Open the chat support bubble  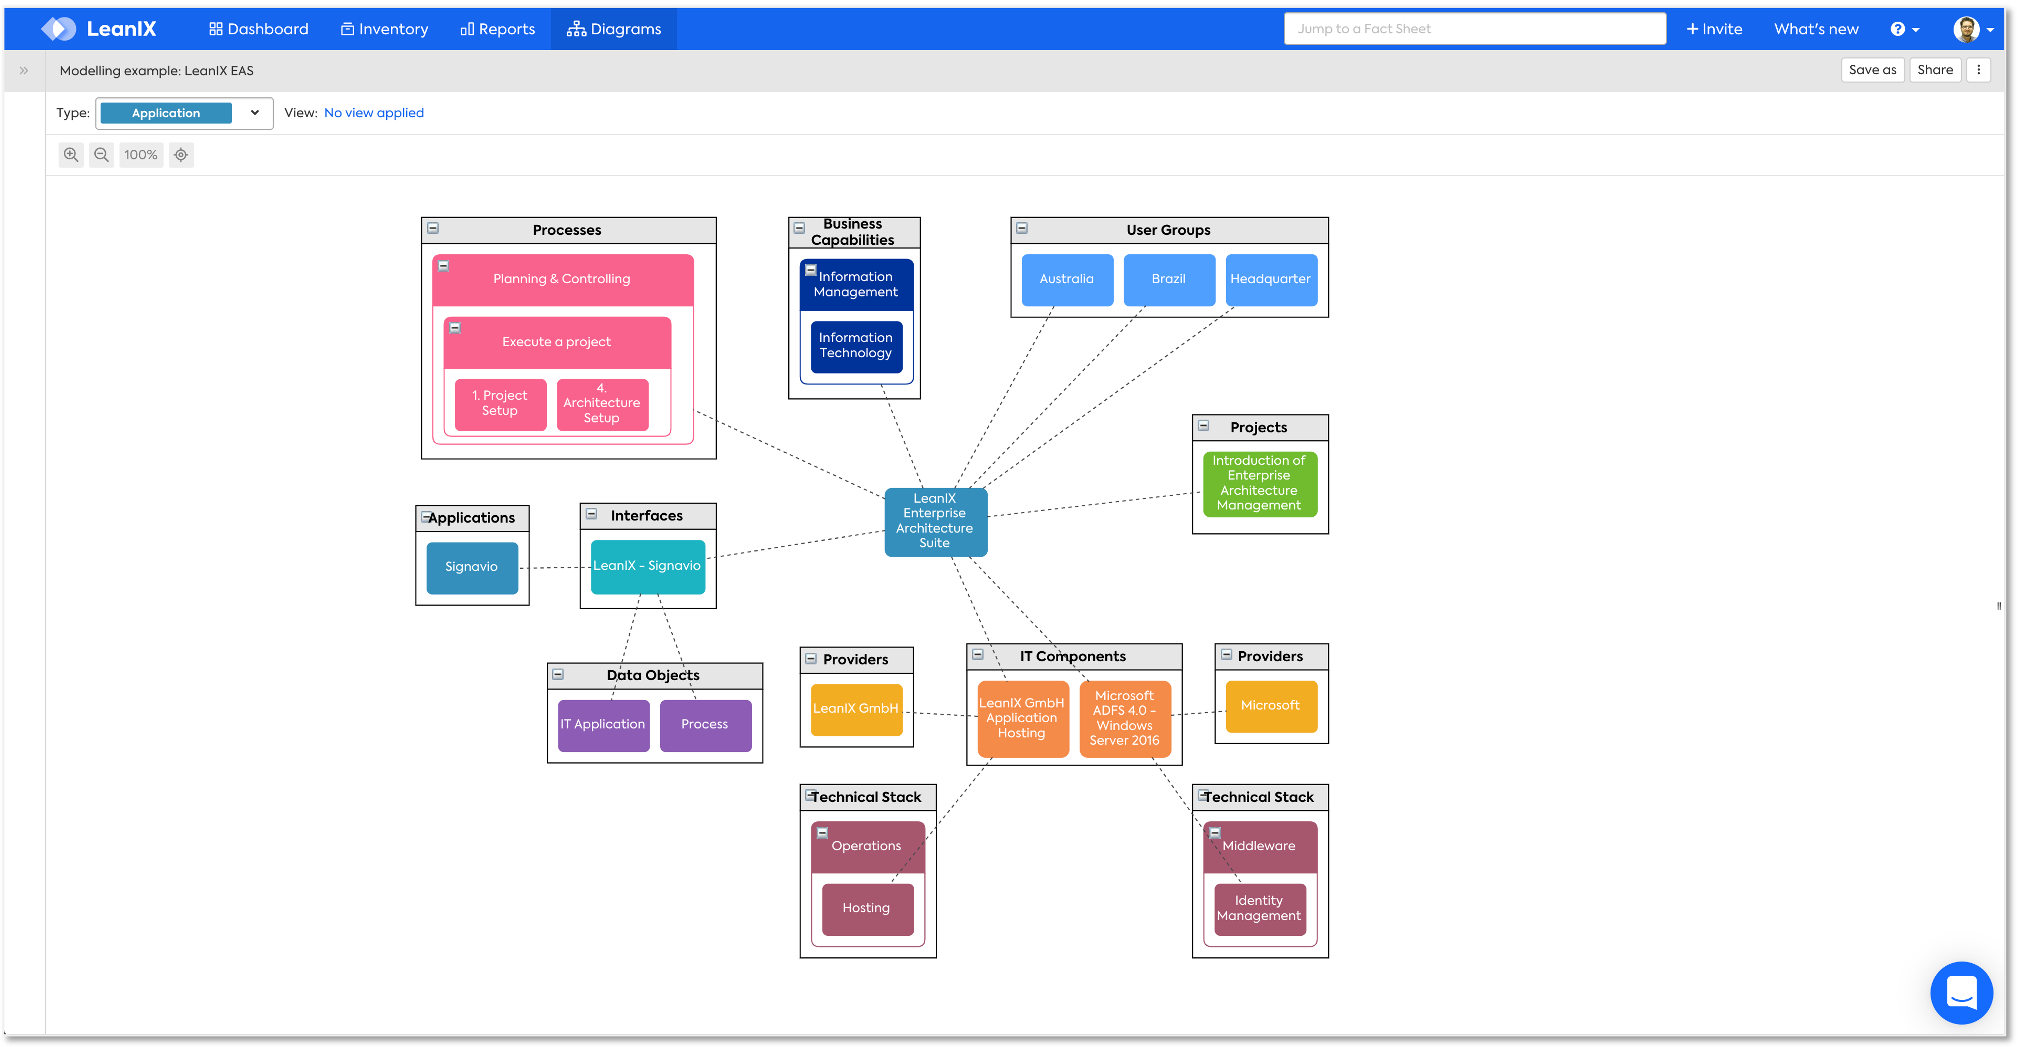pyautogui.click(x=1961, y=992)
